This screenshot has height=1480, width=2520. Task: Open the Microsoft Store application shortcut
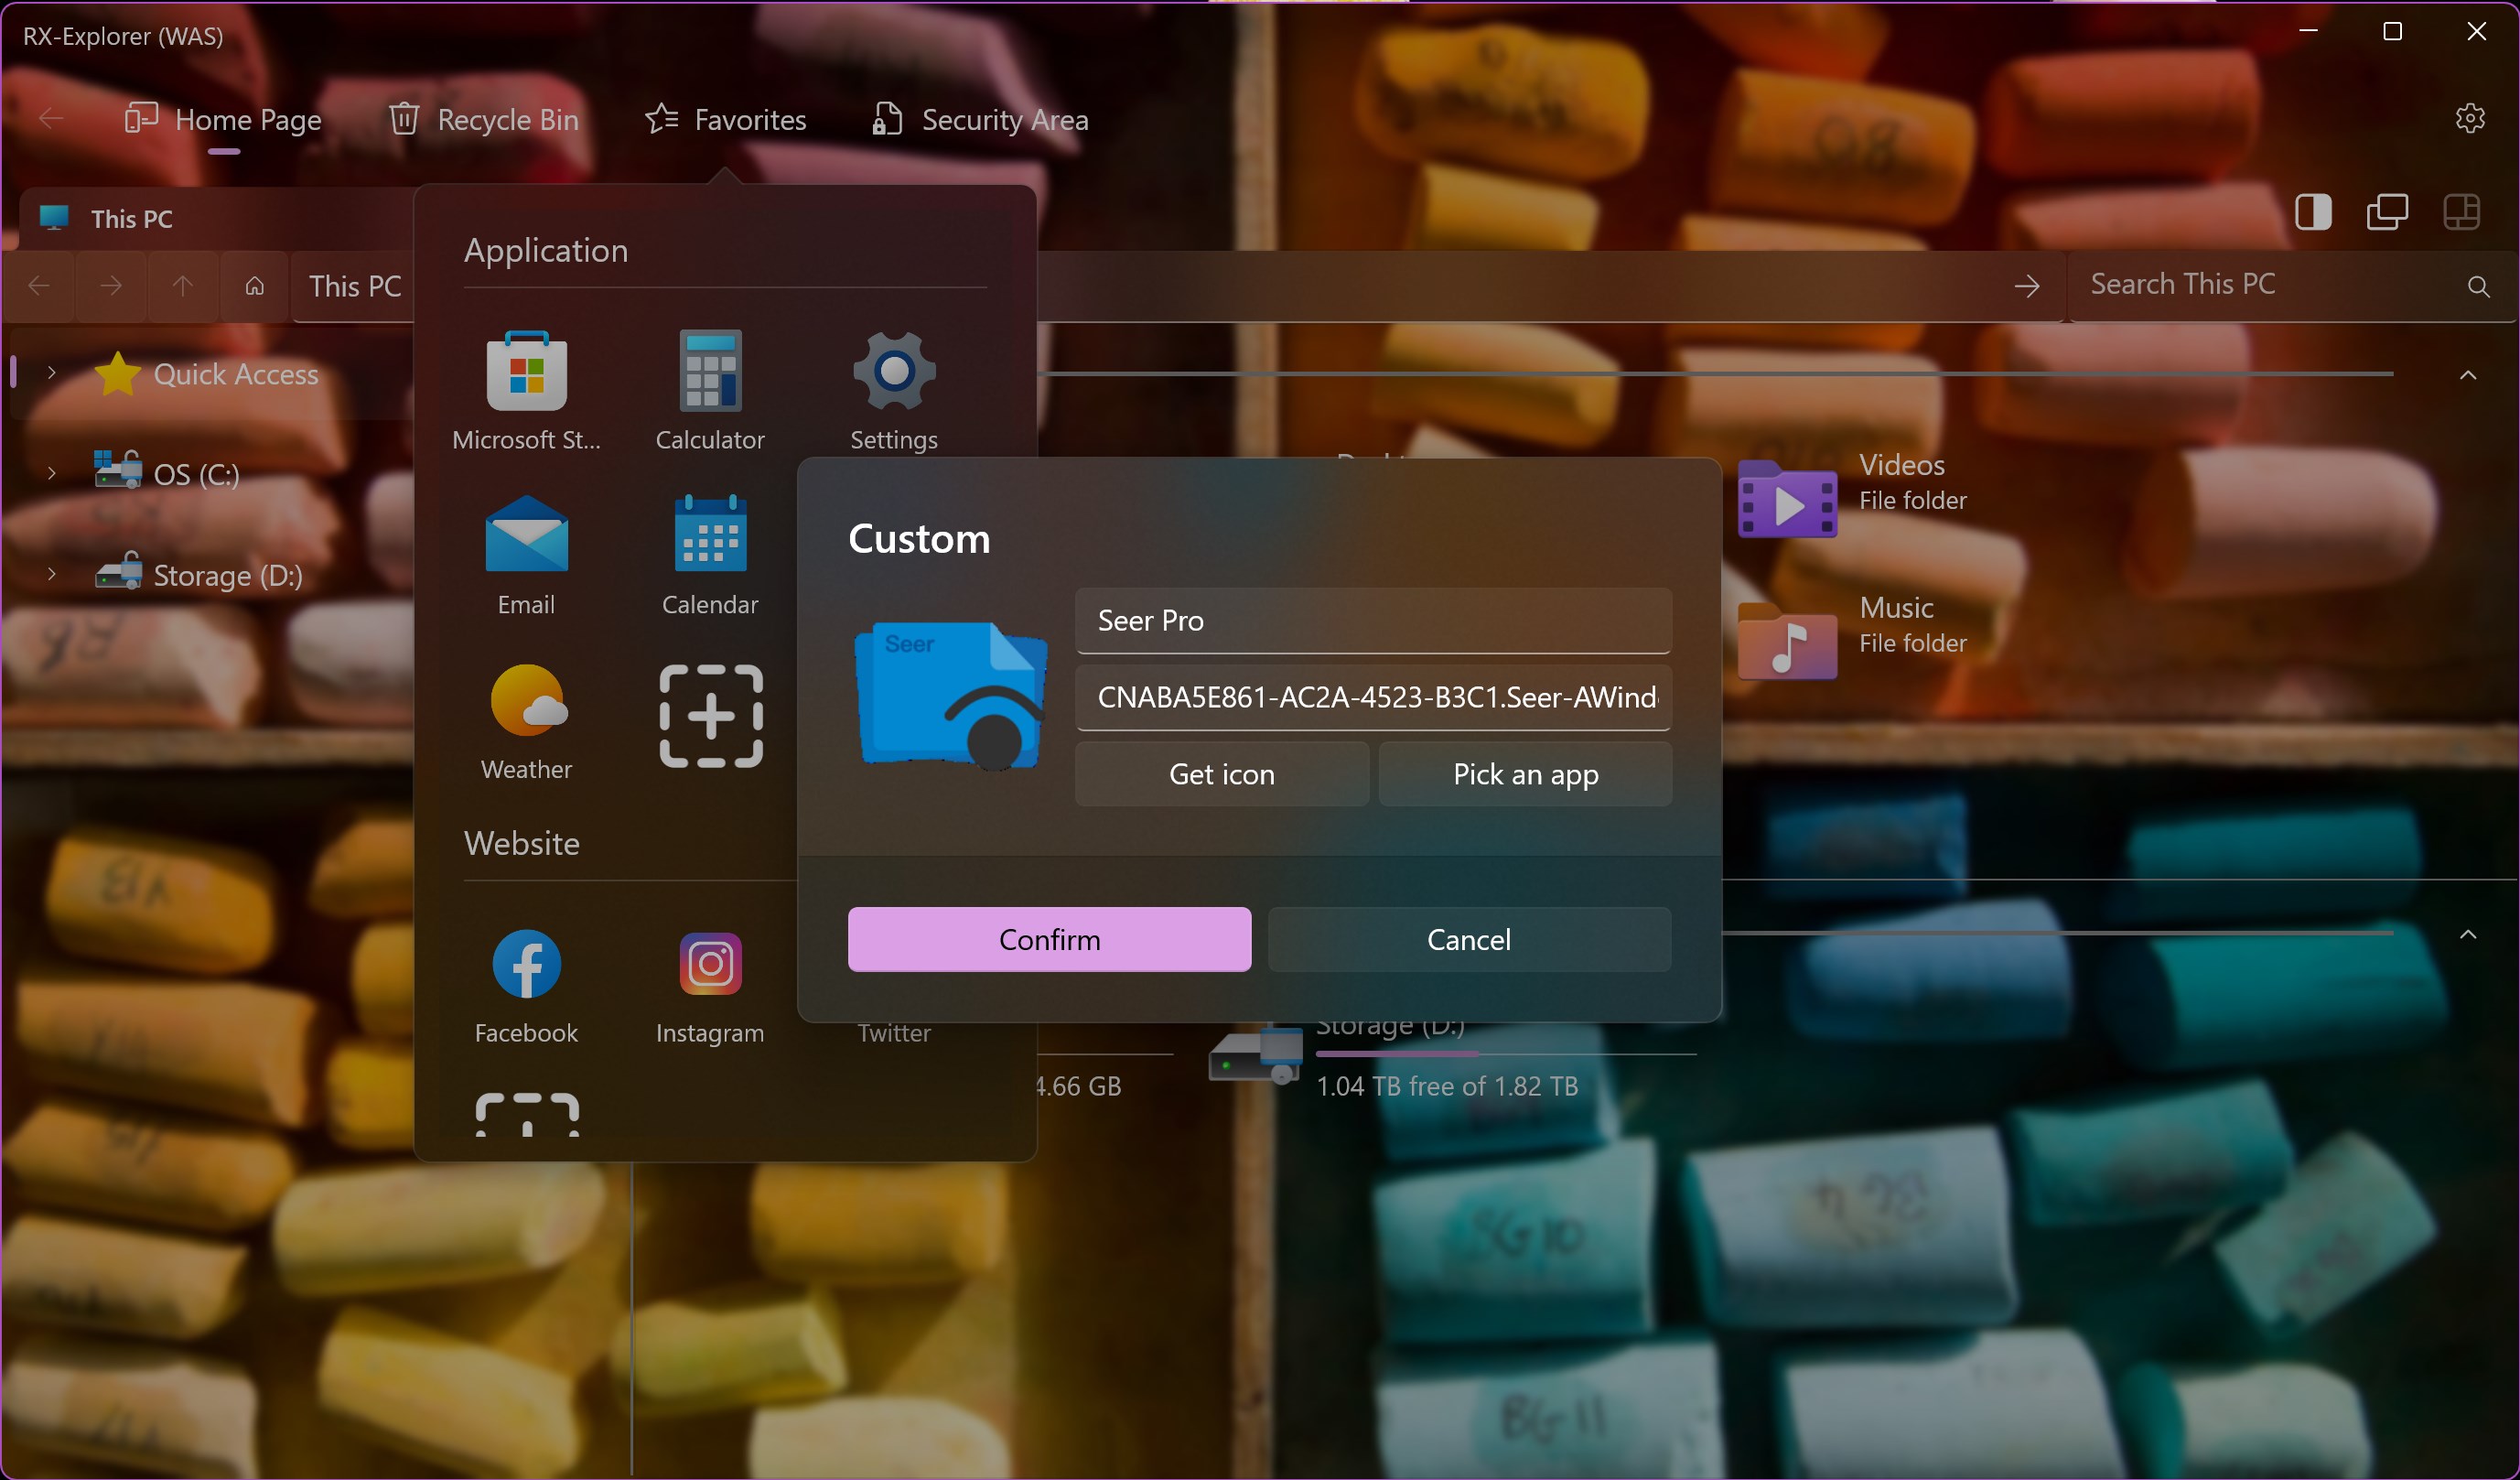[x=526, y=373]
